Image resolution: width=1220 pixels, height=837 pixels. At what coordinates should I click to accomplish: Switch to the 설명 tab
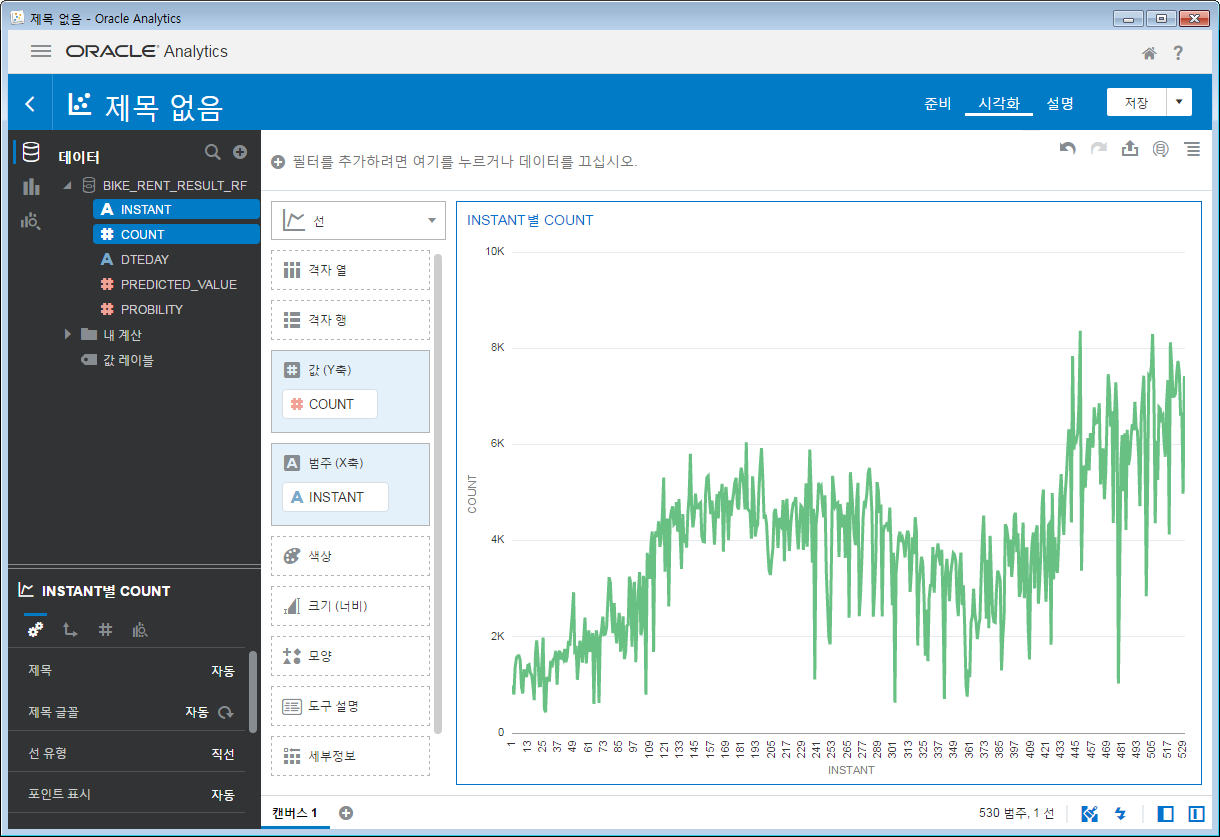1060,103
